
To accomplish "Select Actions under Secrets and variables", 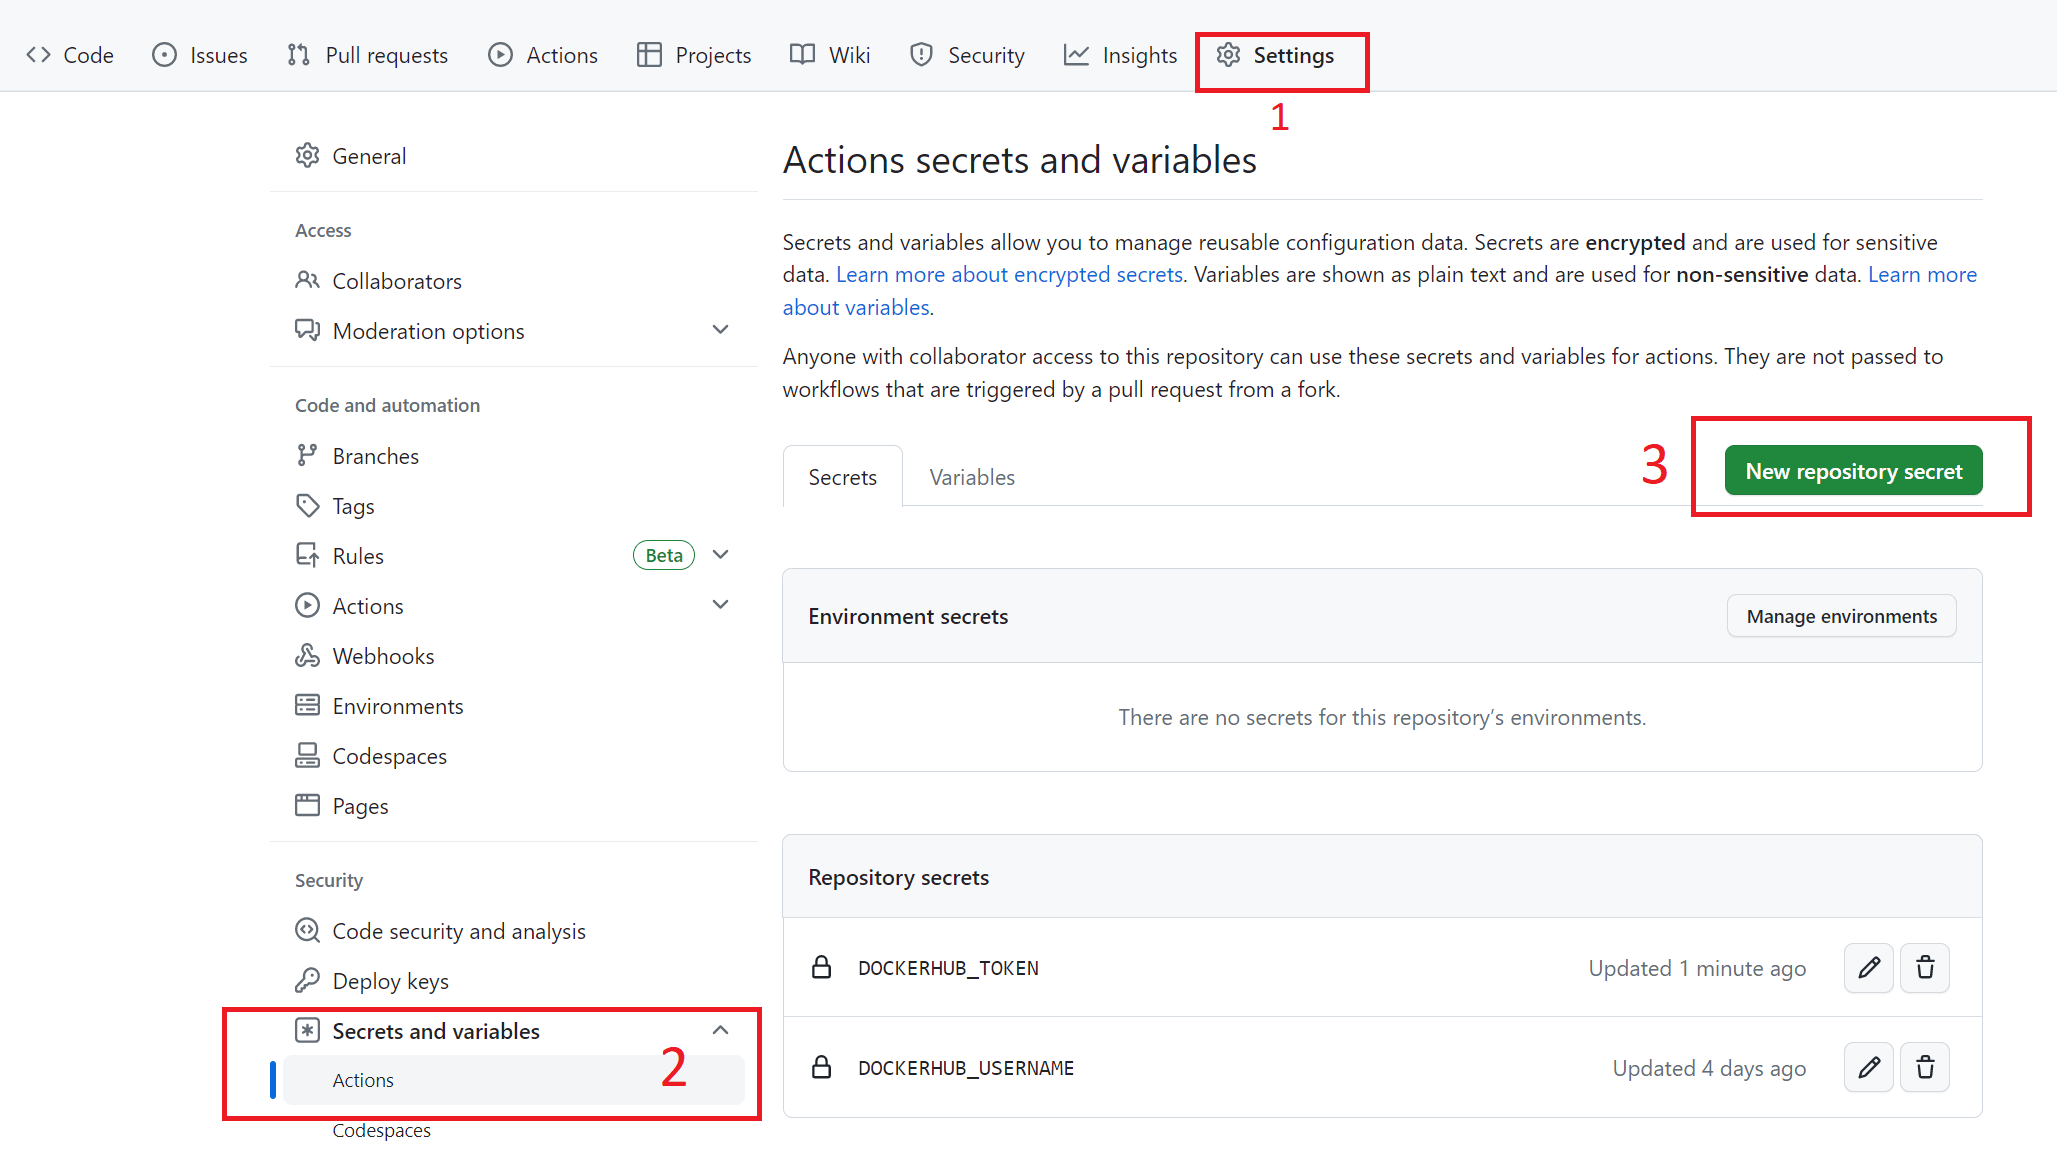I will (363, 1080).
